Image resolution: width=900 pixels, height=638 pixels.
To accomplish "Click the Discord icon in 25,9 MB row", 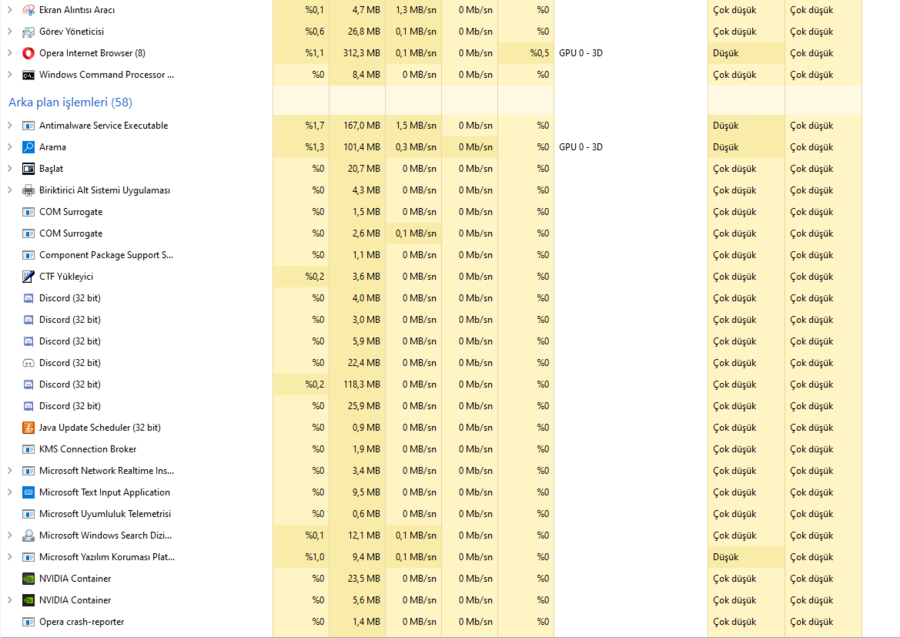I will point(28,406).
